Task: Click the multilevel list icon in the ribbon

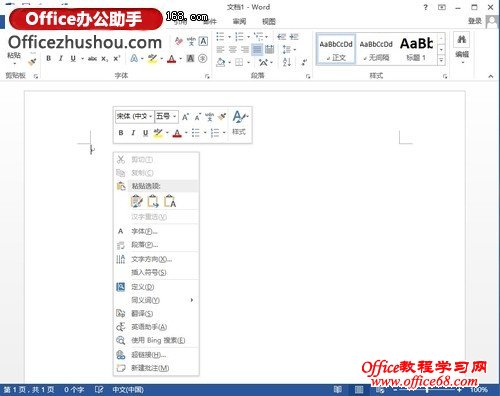Action: point(258,36)
